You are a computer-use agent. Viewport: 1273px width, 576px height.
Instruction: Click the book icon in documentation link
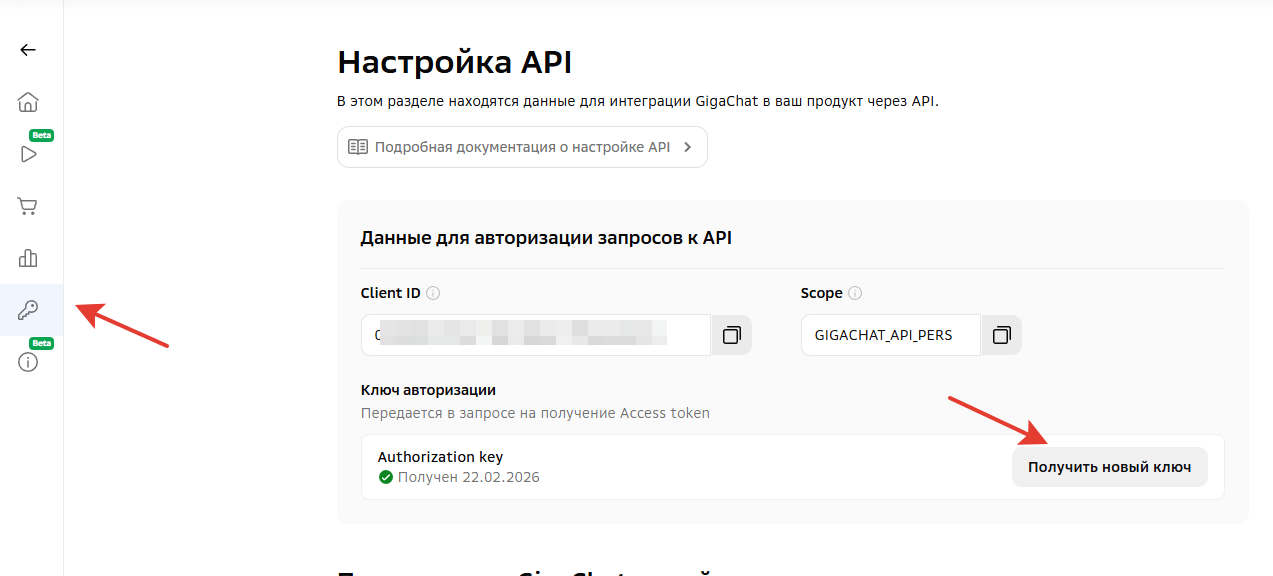coord(358,147)
